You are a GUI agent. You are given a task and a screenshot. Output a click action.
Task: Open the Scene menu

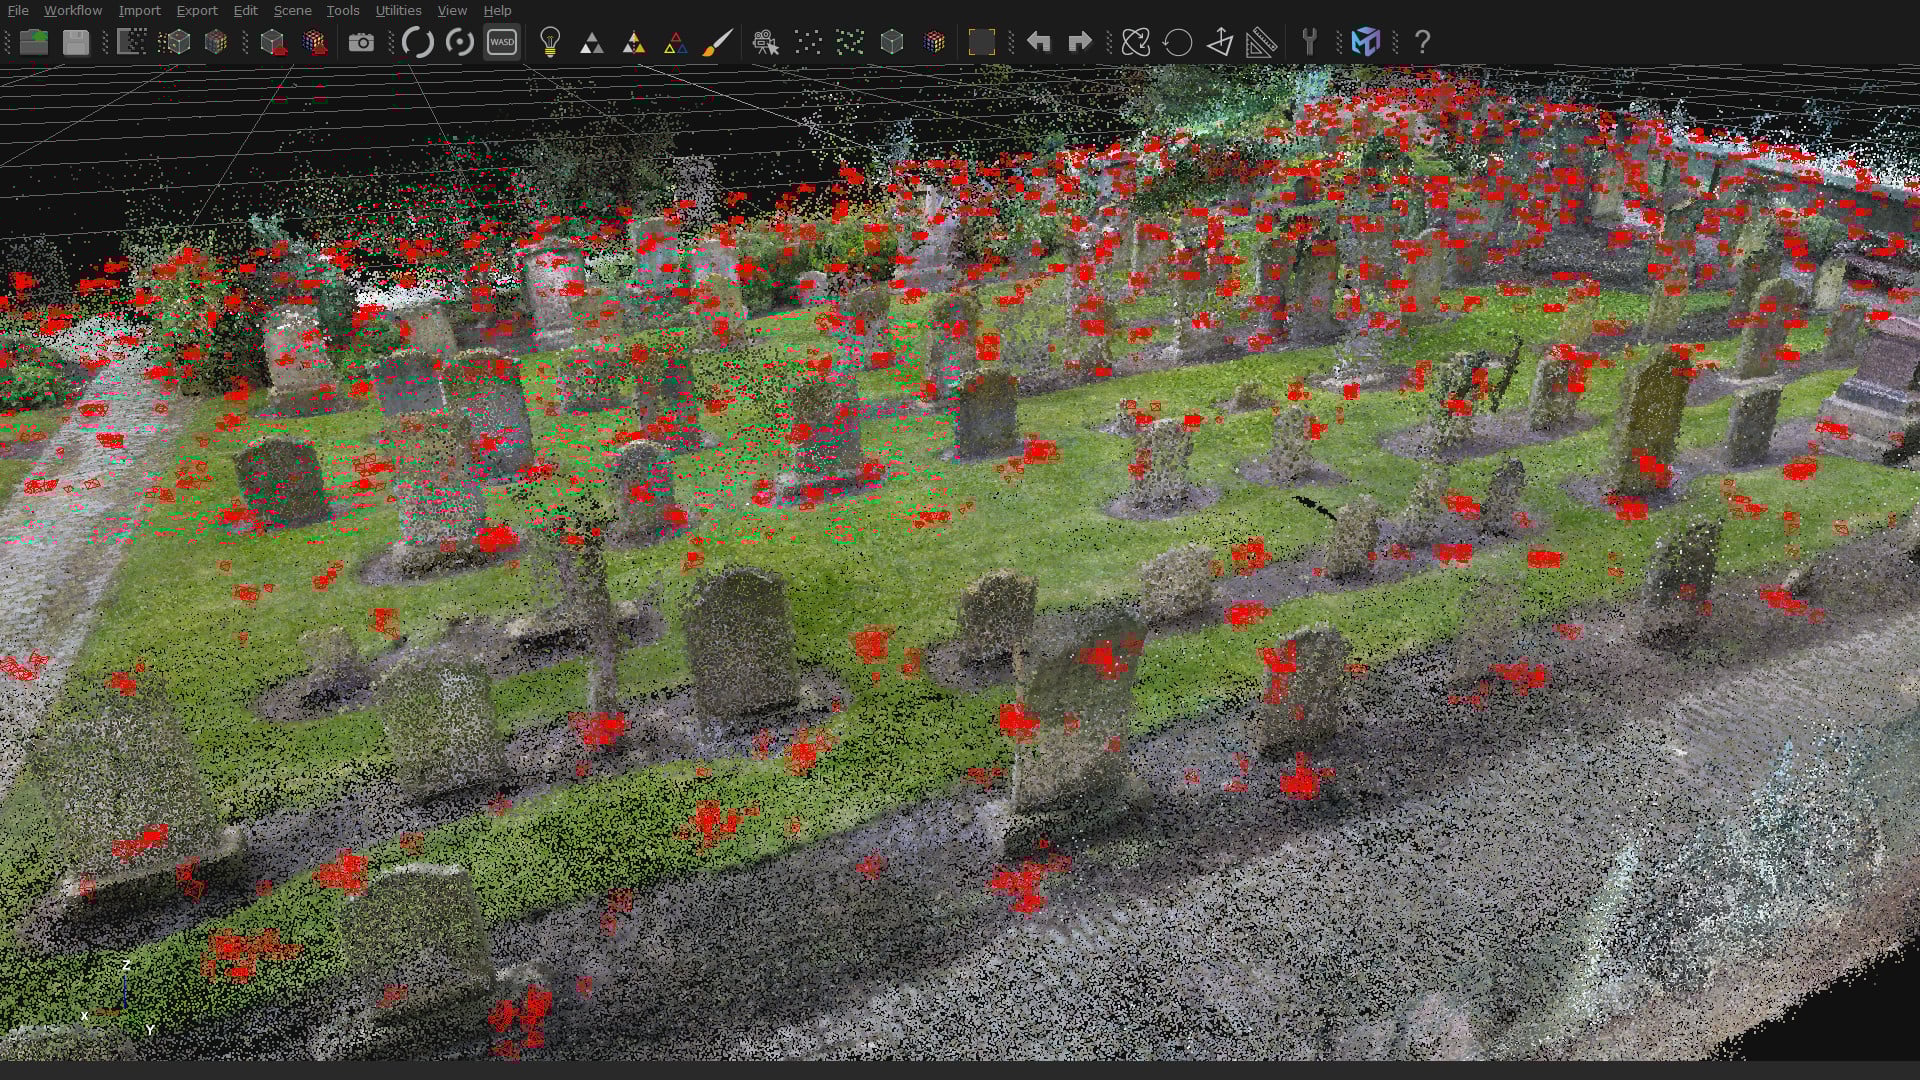coord(292,11)
